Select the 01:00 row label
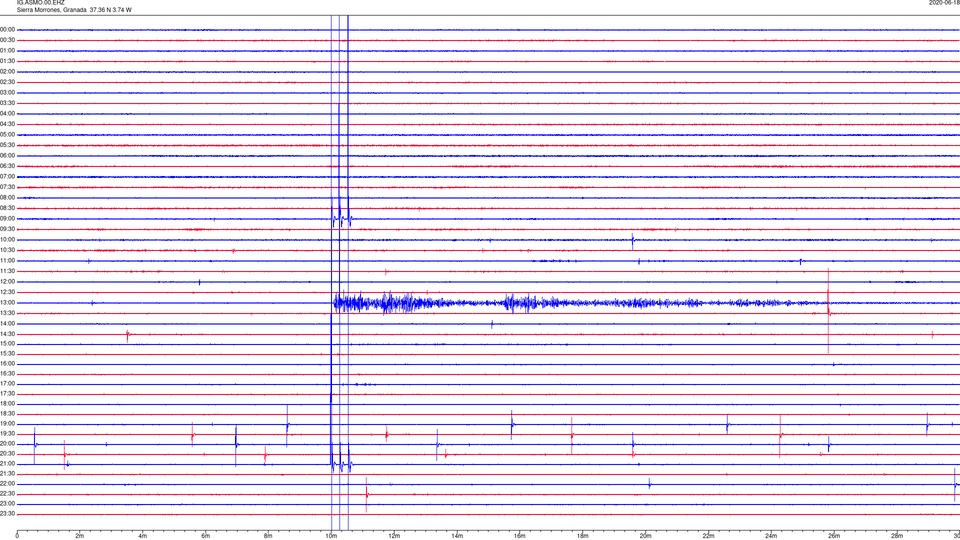The width and height of the screenshot is (960, 540). pos(7,51)
